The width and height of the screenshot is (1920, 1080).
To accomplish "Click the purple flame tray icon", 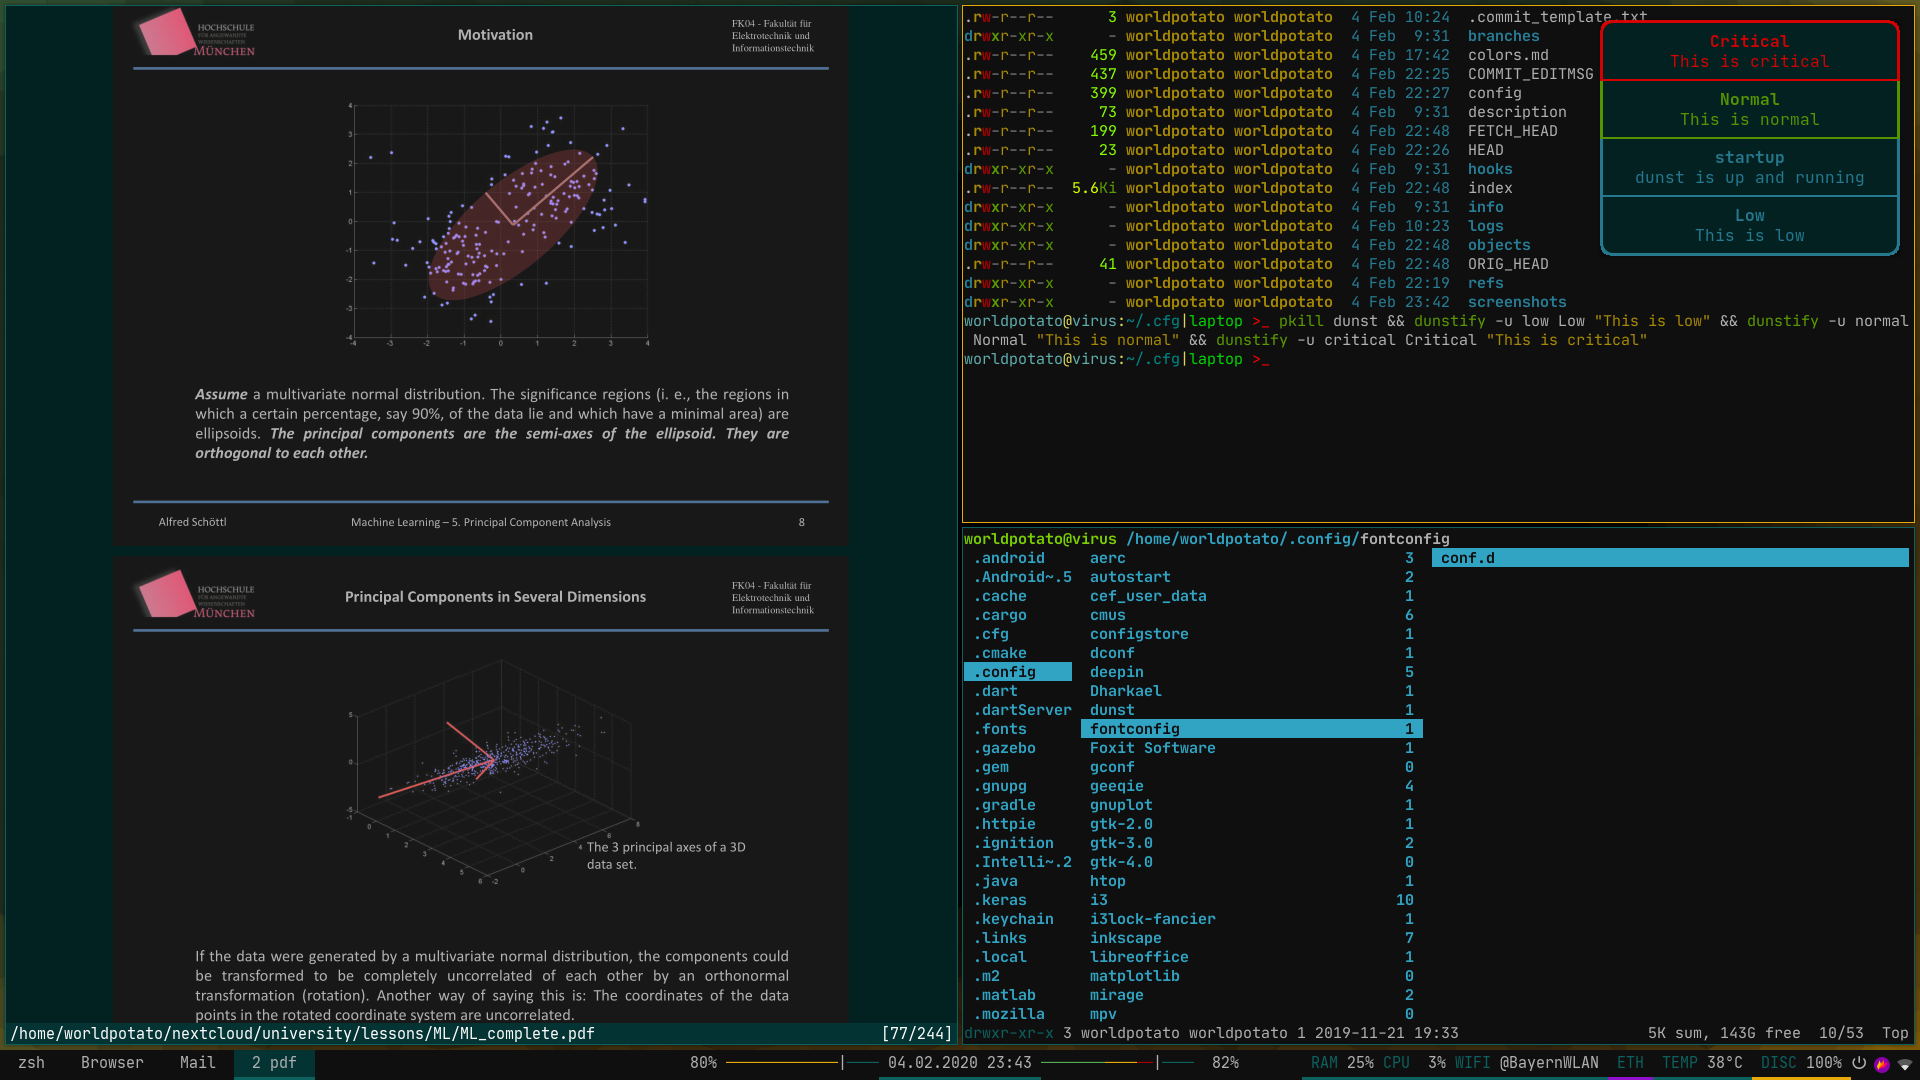I will pos(1882,1064).
